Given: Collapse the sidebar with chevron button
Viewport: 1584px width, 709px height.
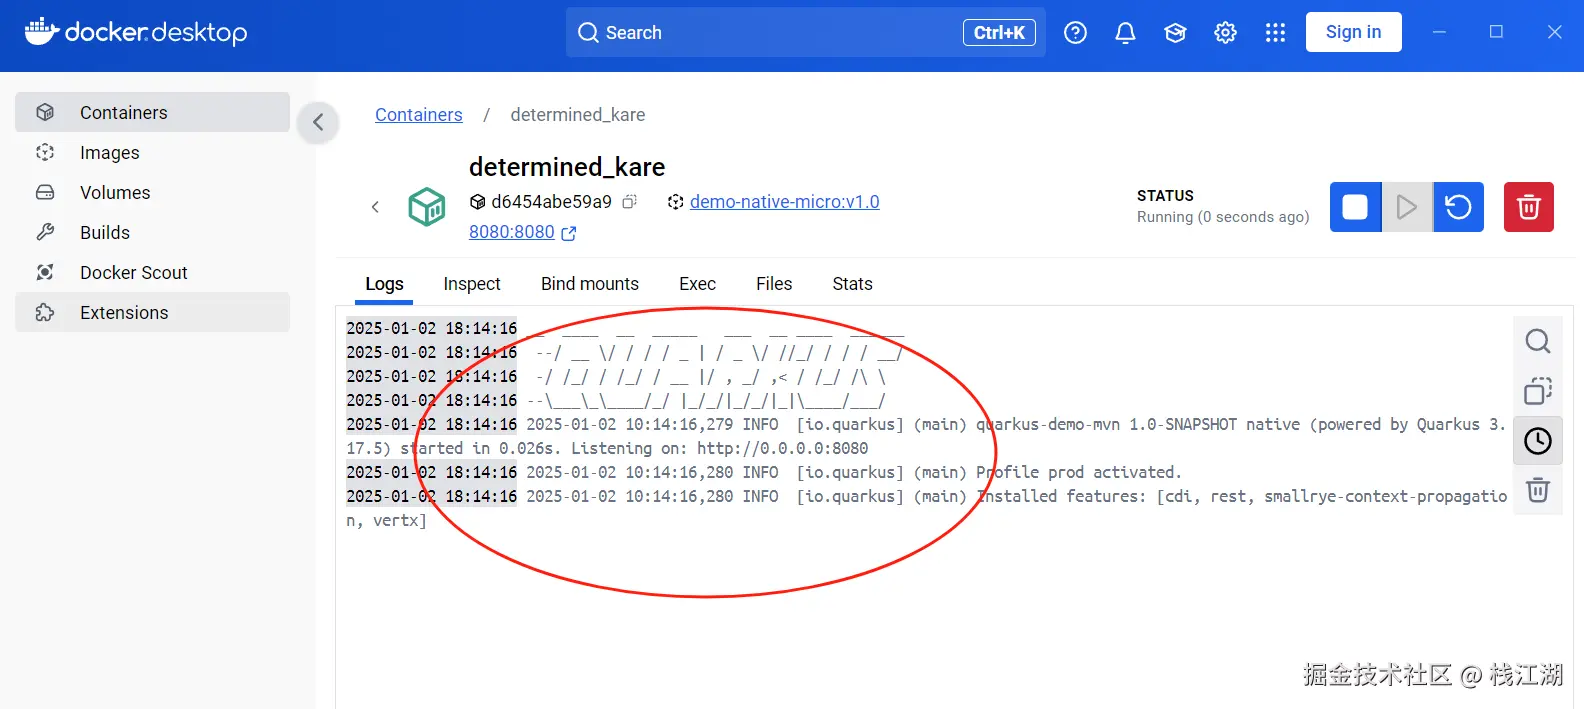Looking at the screenshot, I should (x=318, y=122).
